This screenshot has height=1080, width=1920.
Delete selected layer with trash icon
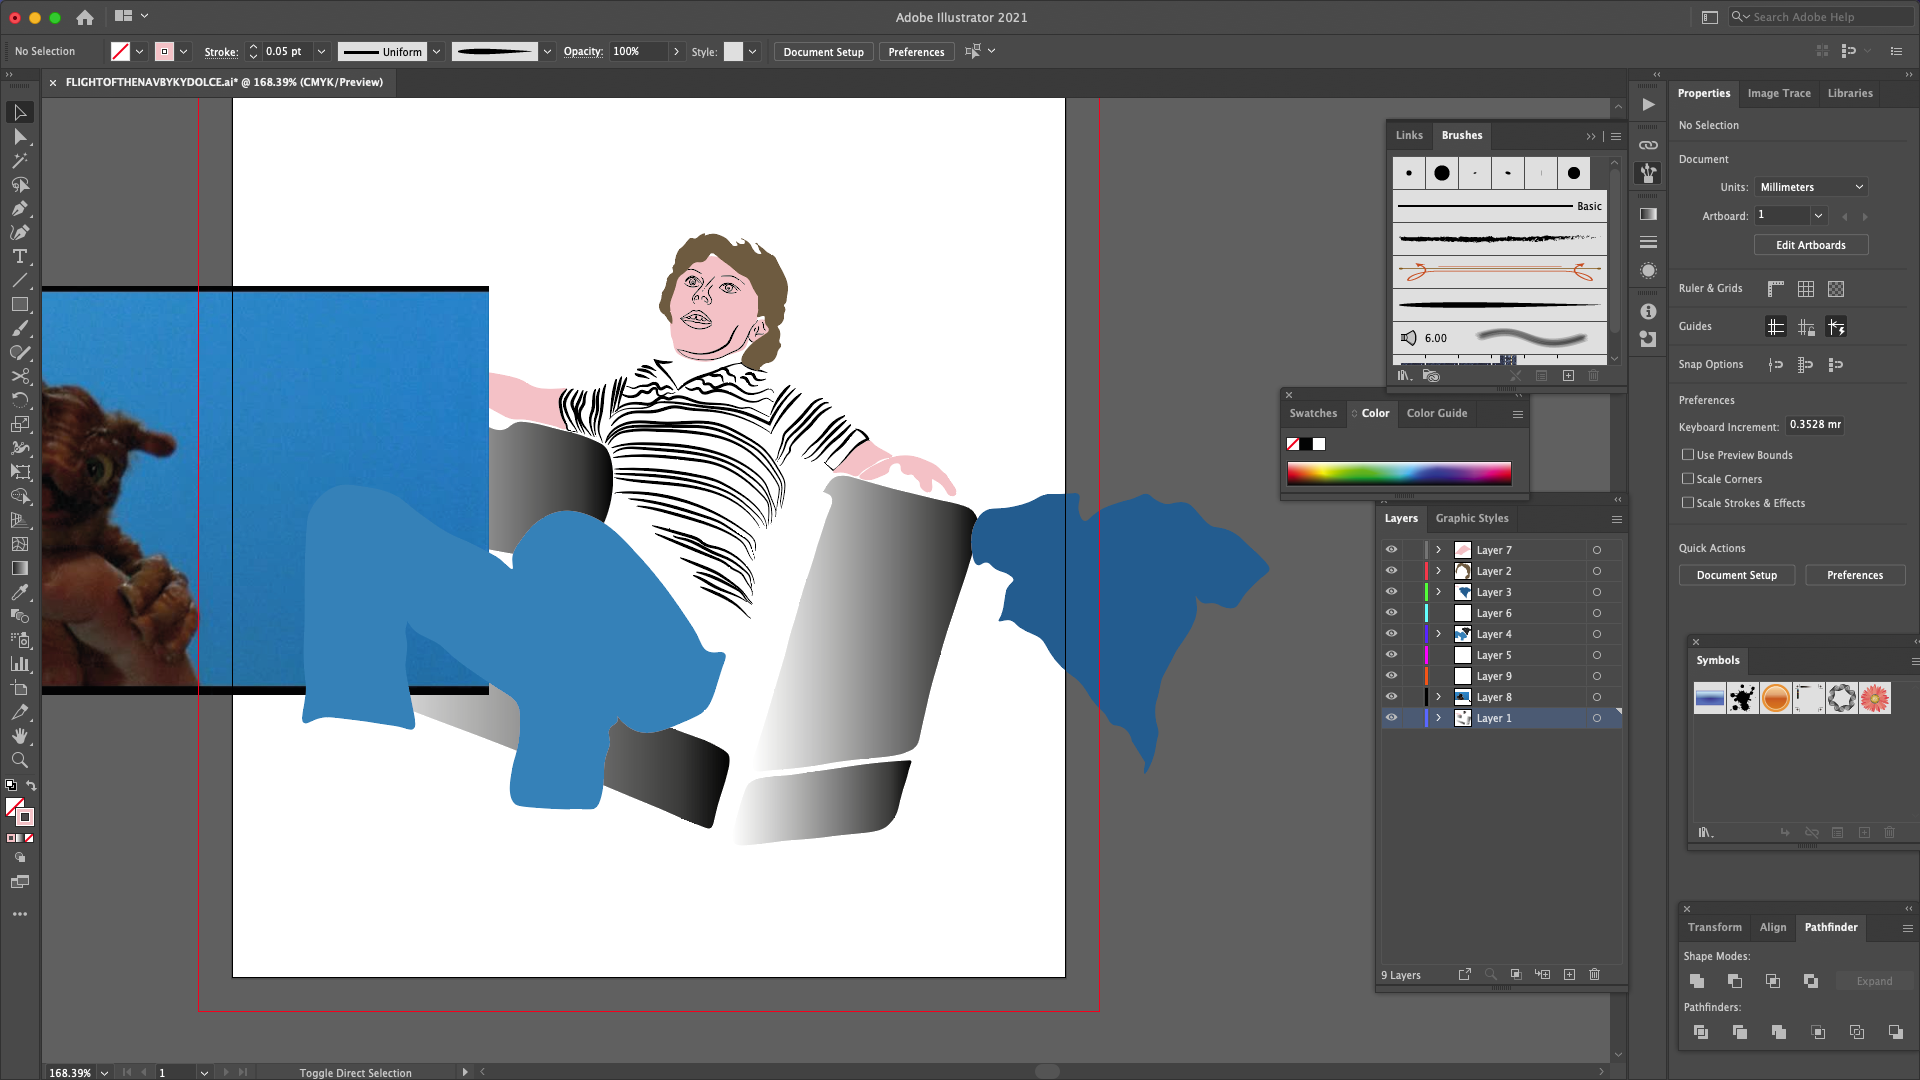[x=1595, y=974]
